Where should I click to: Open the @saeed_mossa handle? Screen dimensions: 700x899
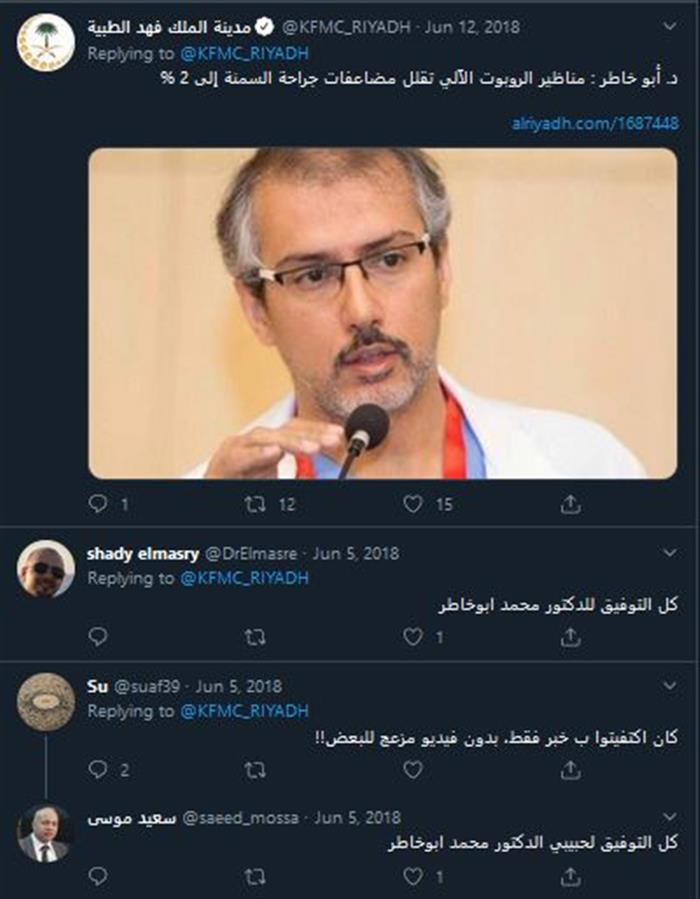240,818
